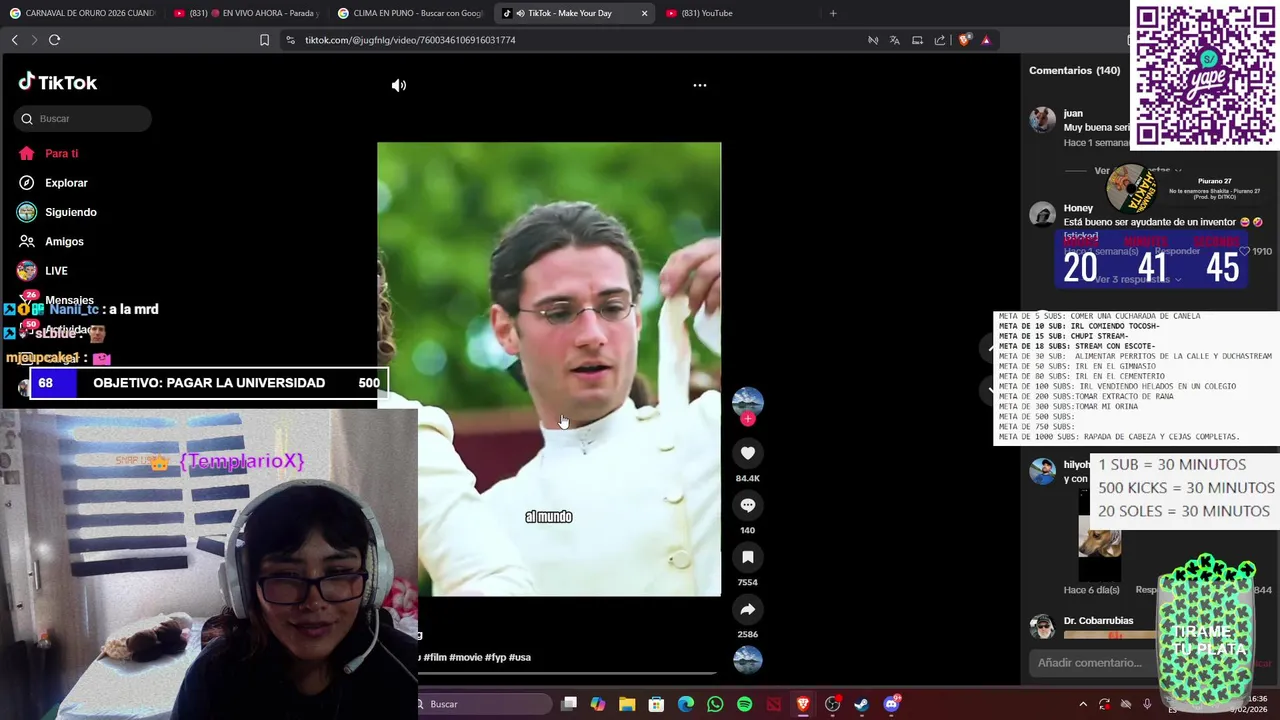Open Microsoft Store from taskbar
Viewport: 1280px width, 720px height.
[656, 704]
